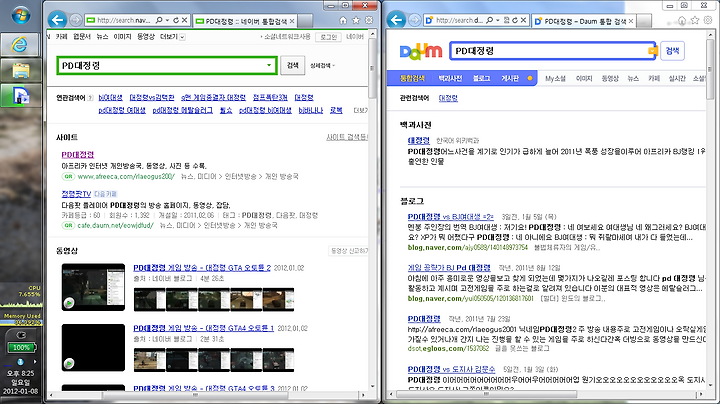Screen dimensions: 720x404
Task: Click the back arrow in Daum window
Action: [x=396, y=20]
